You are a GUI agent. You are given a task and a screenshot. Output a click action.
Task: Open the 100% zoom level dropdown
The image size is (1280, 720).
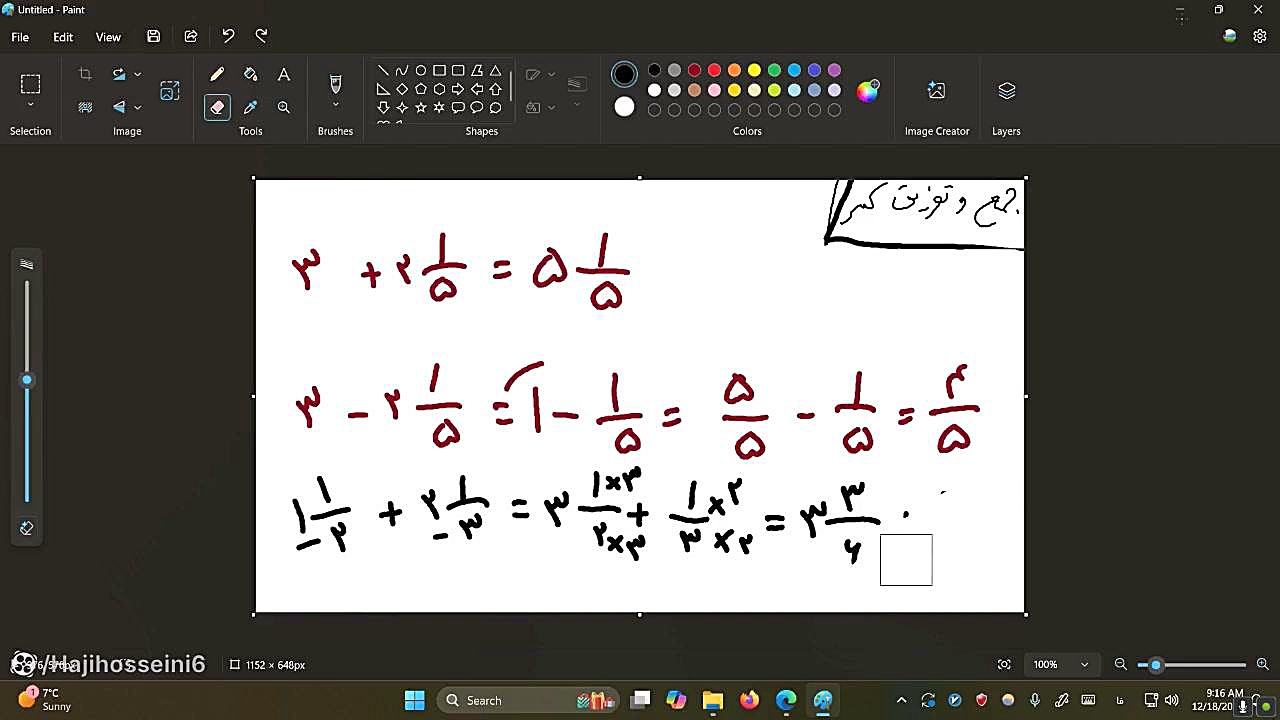[x=1084, y=664]
